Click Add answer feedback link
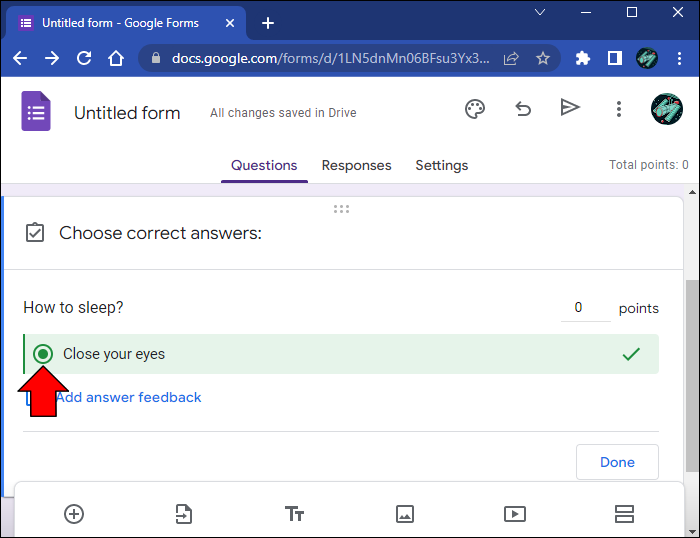 128,397
